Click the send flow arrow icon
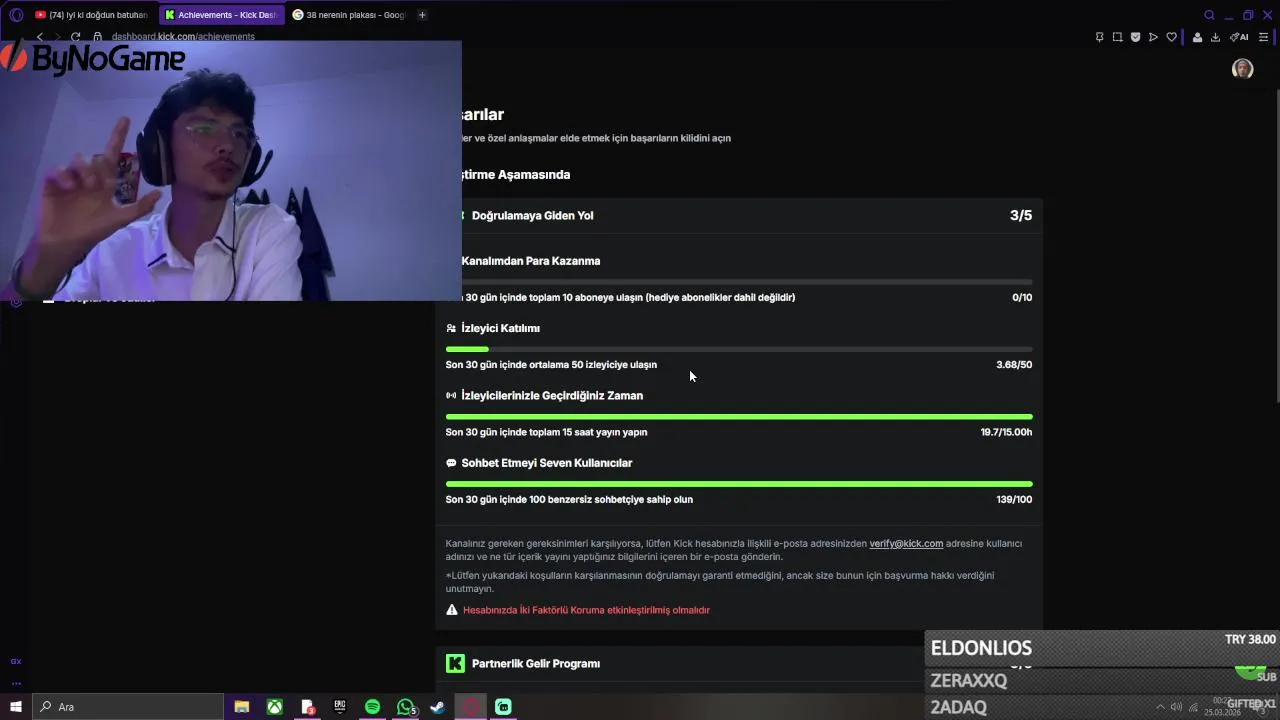1280x720 pixels. click(1153, 37)
